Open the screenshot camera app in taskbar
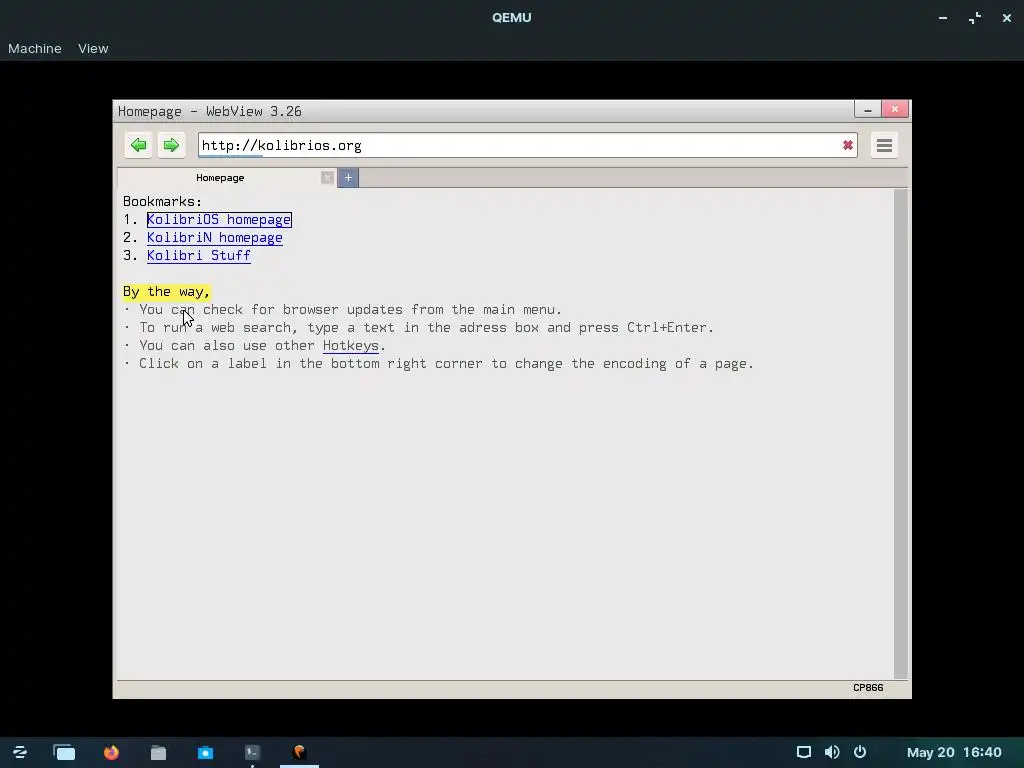1024x768 pixels. (205, 752)
